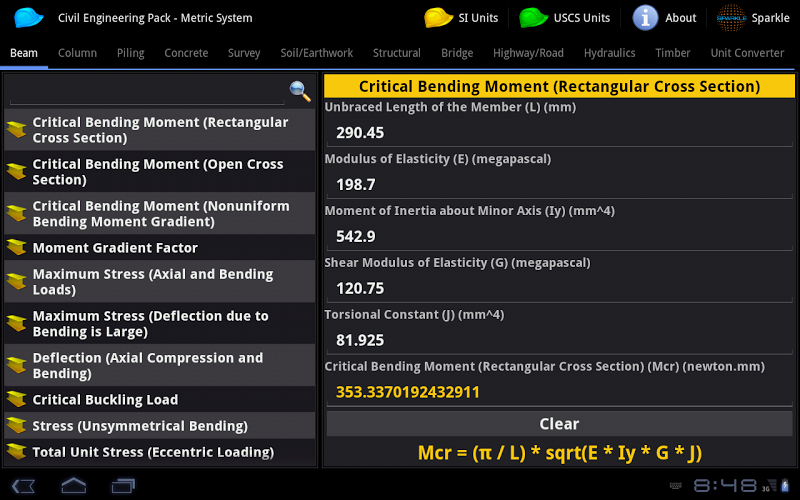Image resolution: width=800 pixels, height=500 pixels.
Task: Click beam icon beside Moment Gradient Factor
Action: 17,247
